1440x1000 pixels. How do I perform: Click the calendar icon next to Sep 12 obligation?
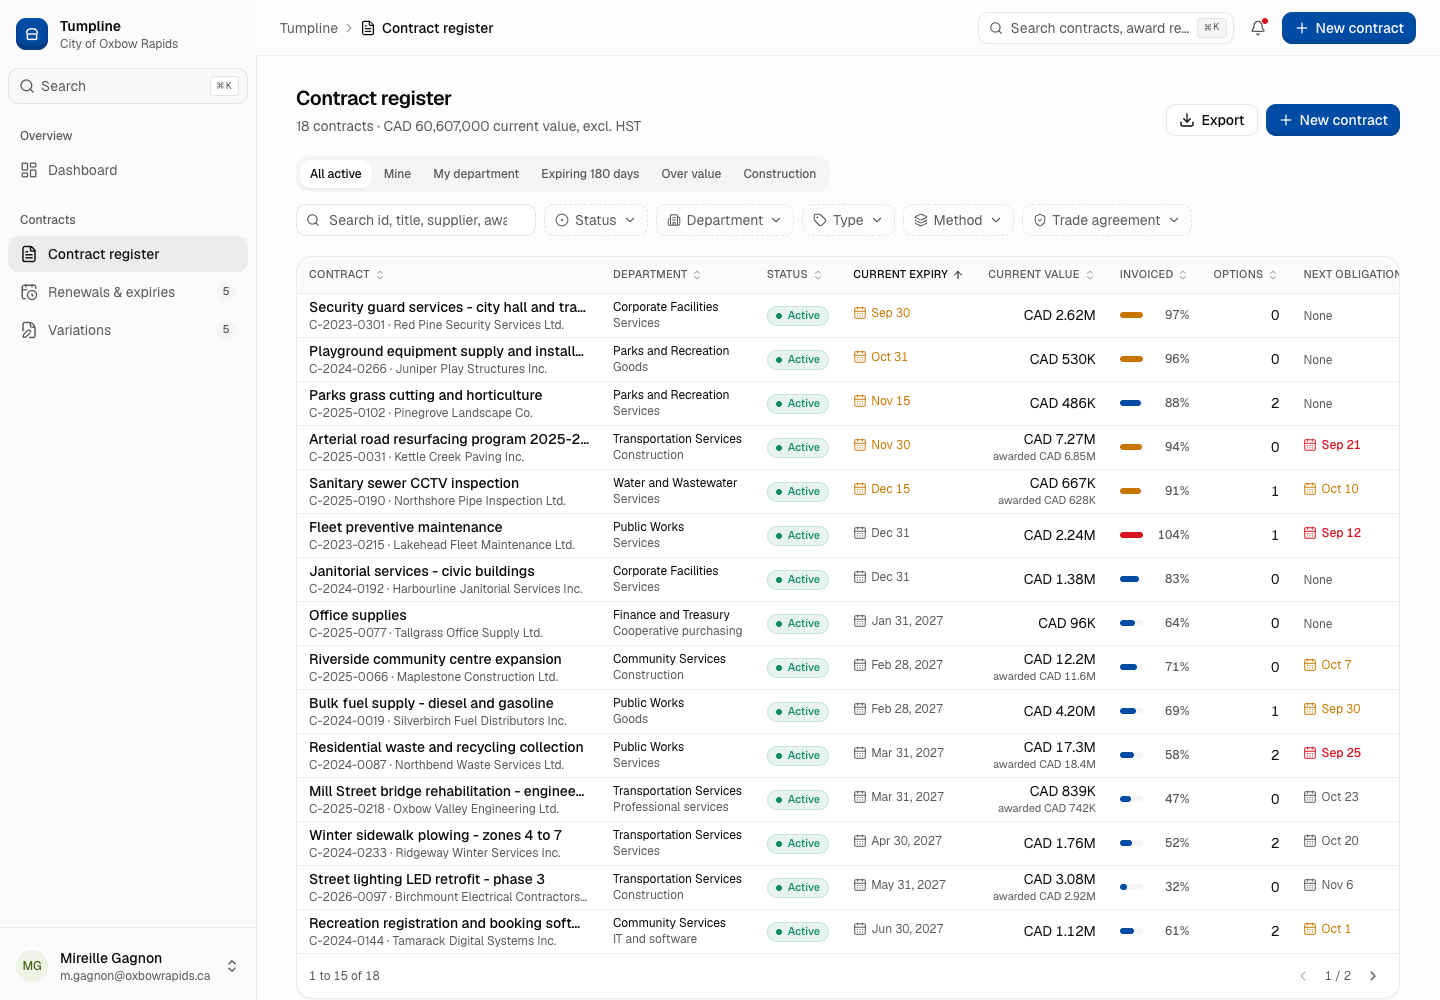[x=1310, y=533]
